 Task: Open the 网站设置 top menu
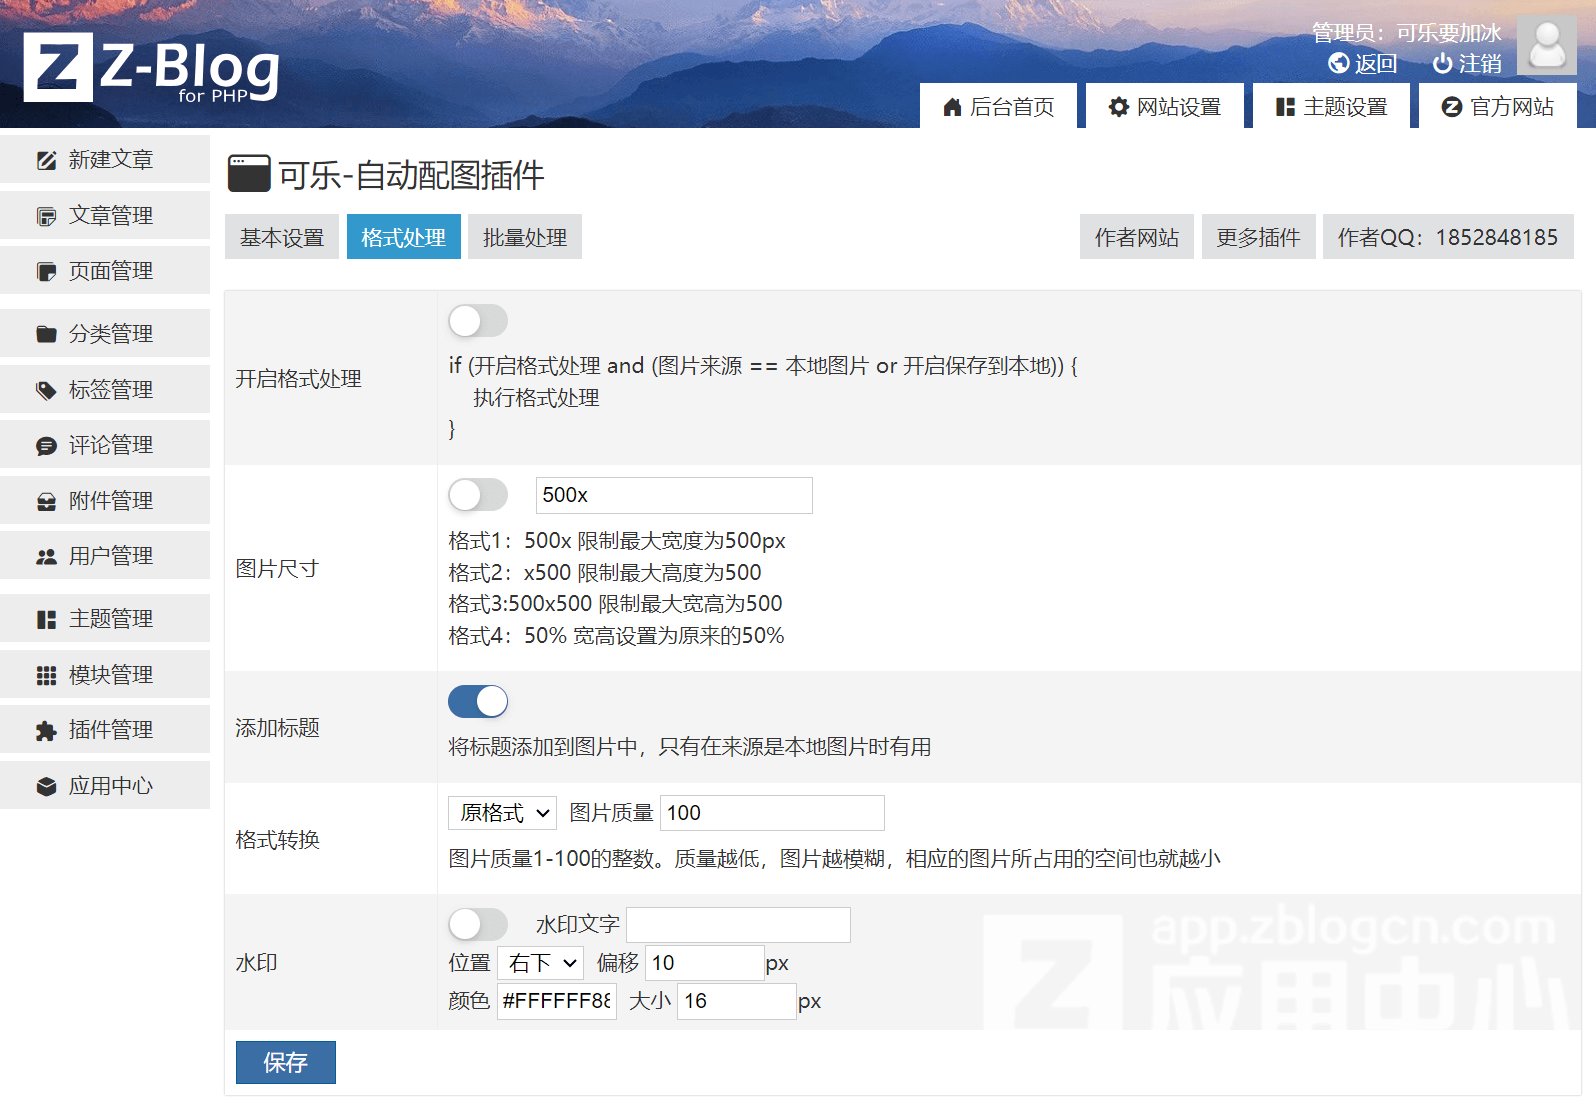tap(1165, 106)
